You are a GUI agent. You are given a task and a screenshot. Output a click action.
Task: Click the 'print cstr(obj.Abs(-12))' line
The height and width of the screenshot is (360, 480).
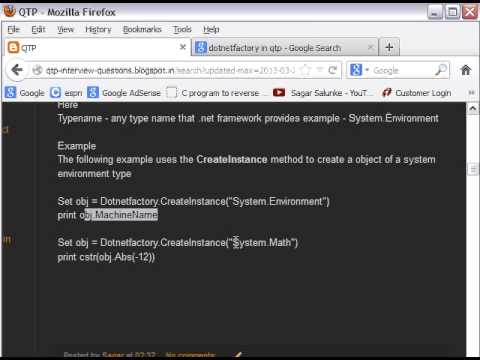106,257
